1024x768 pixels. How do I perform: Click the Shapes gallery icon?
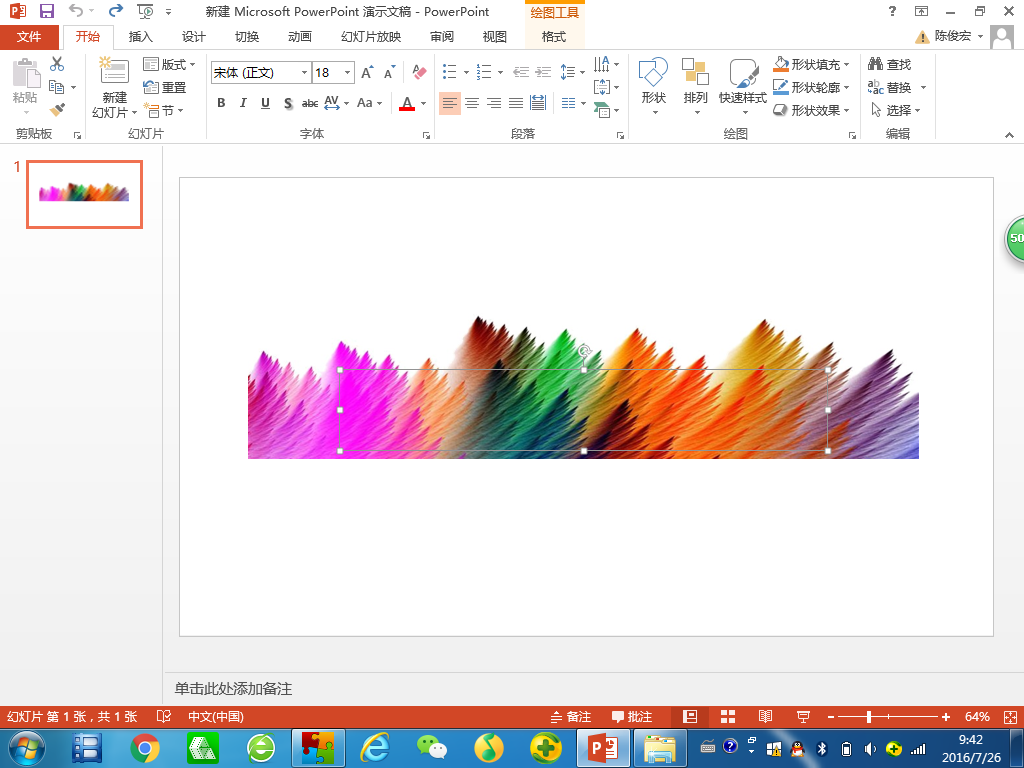click(653, 72)
